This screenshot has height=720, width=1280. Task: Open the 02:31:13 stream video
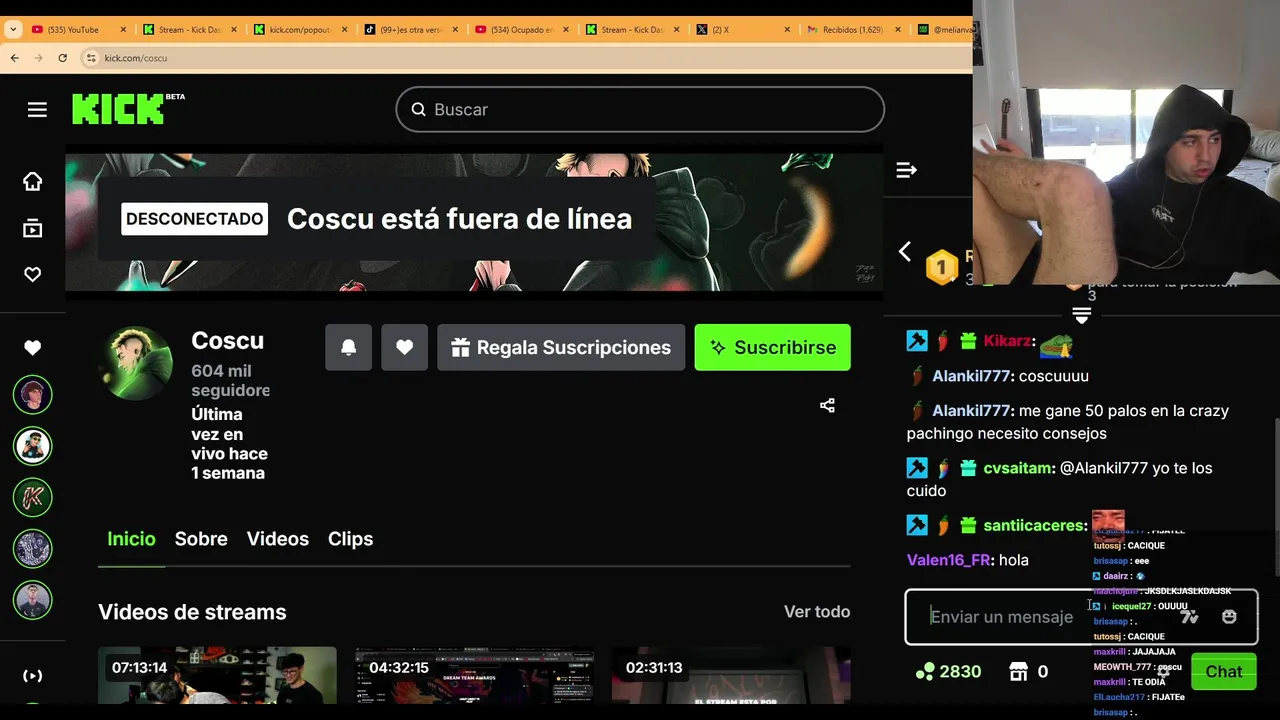point(731,675)
